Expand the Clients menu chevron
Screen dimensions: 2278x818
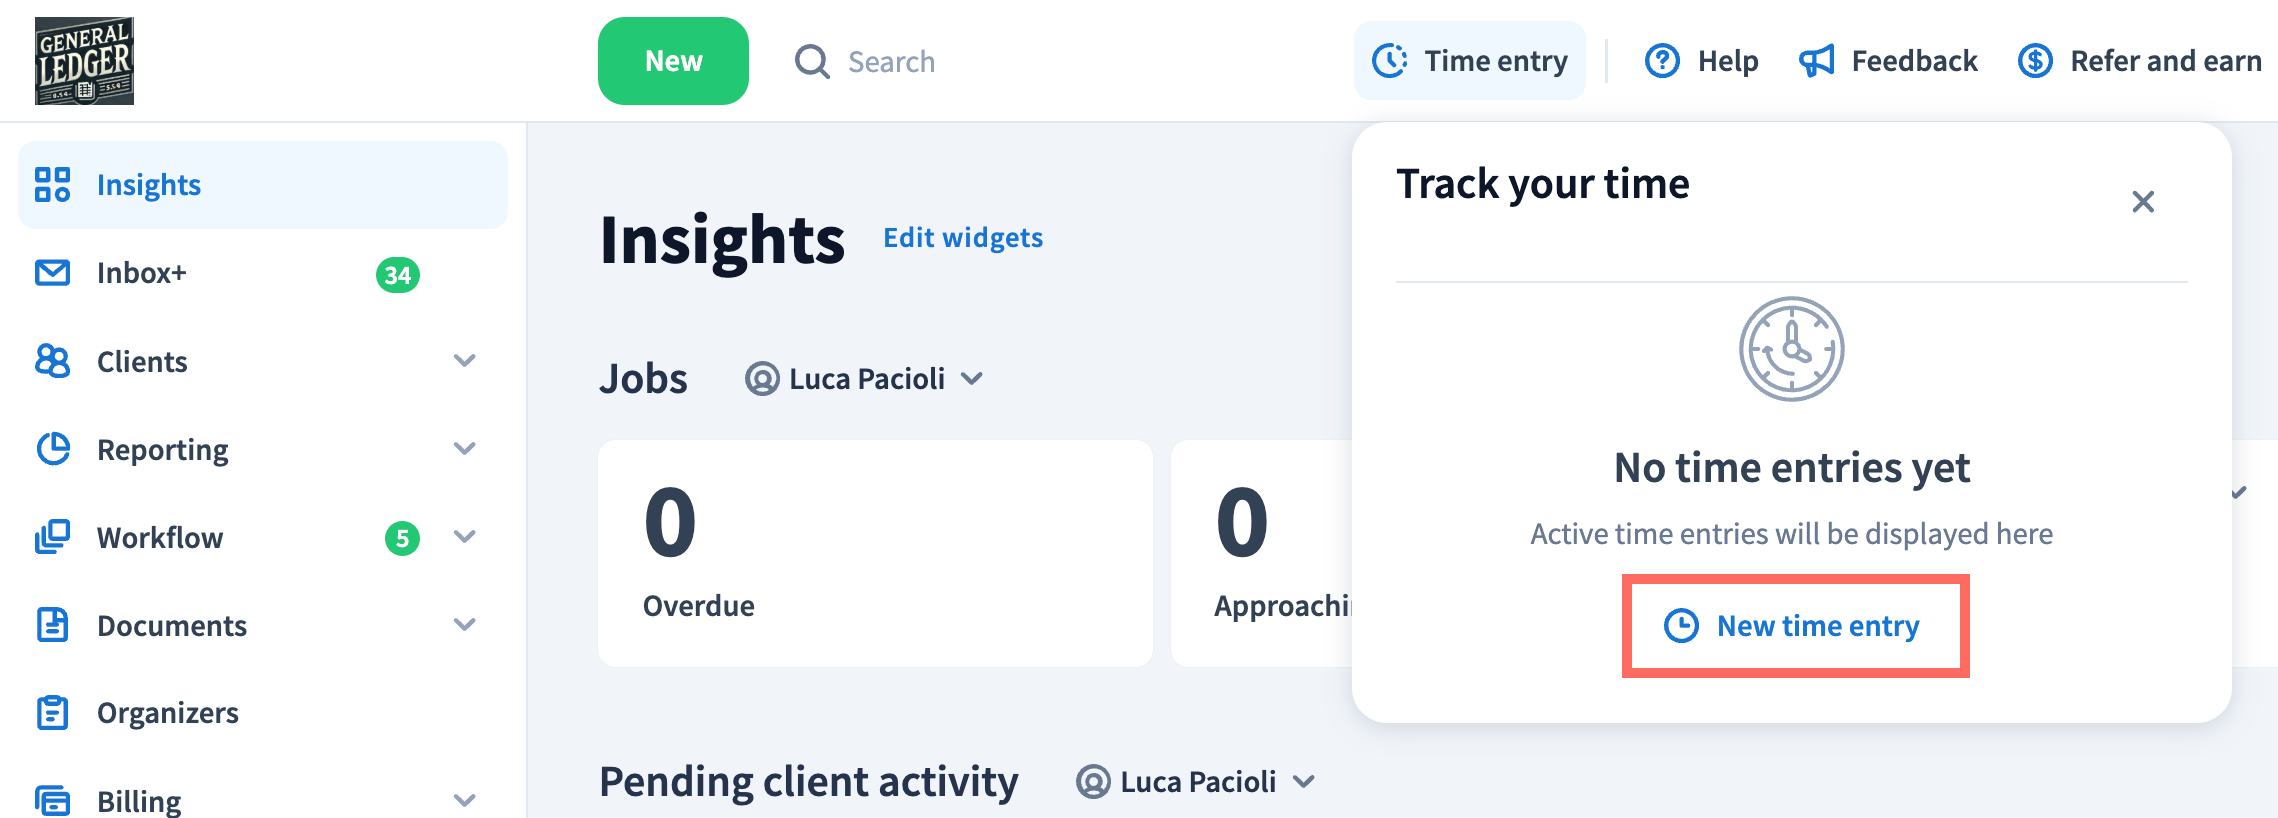point(464,361)
